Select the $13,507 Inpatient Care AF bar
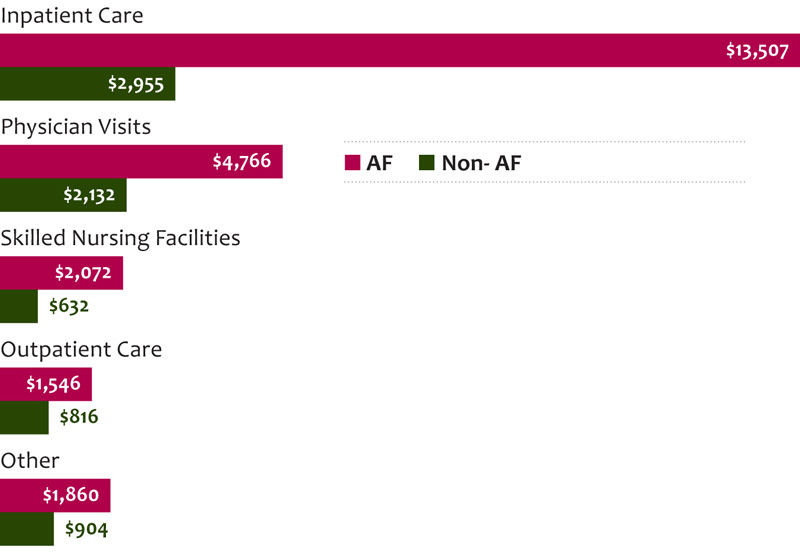 pos(400,51)
